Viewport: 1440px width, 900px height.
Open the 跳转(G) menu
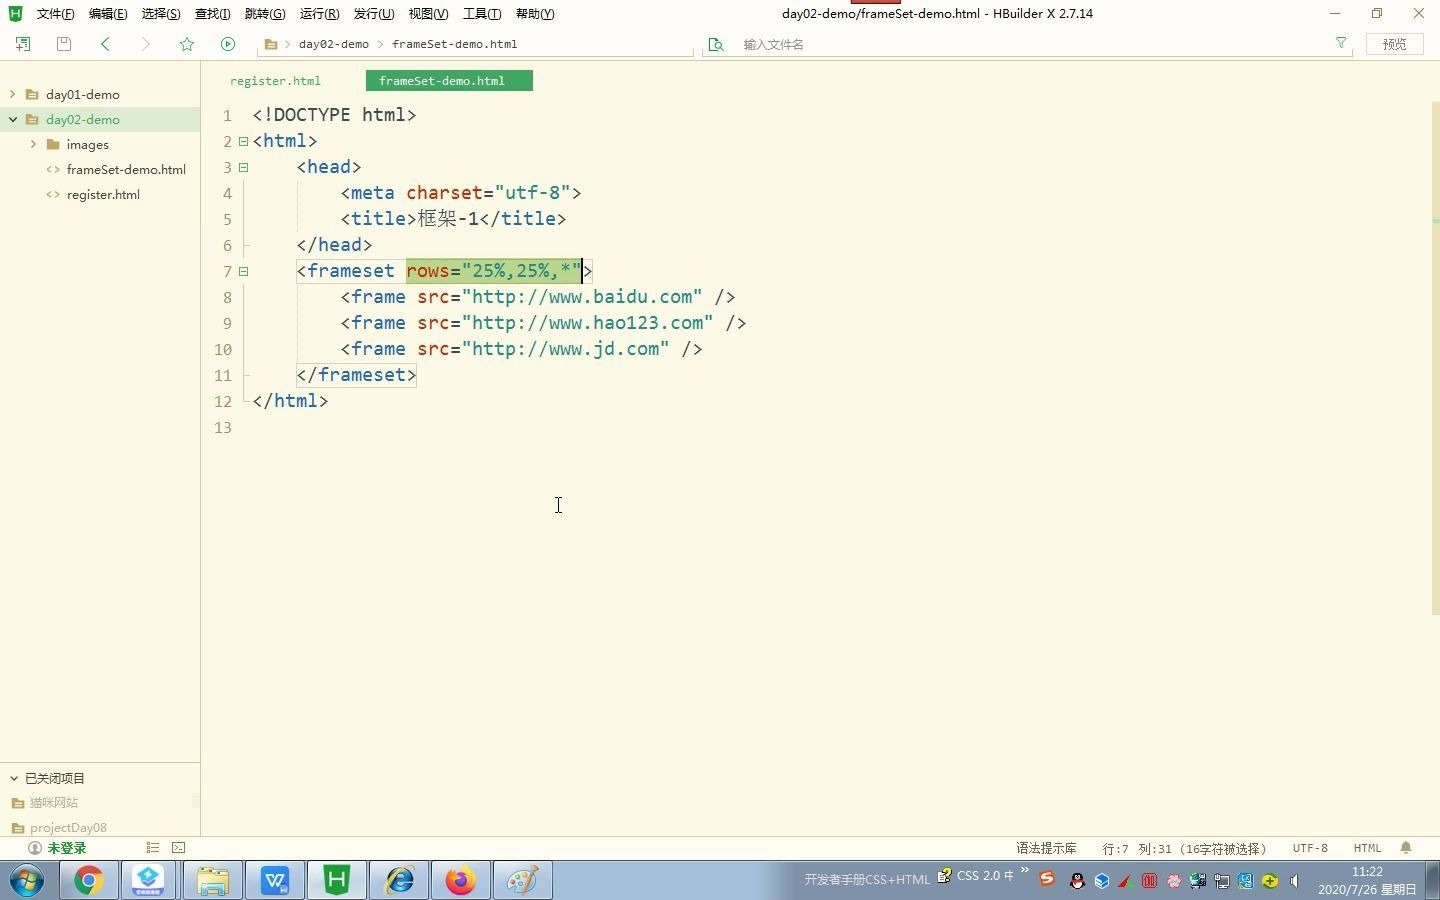[265, 14]
